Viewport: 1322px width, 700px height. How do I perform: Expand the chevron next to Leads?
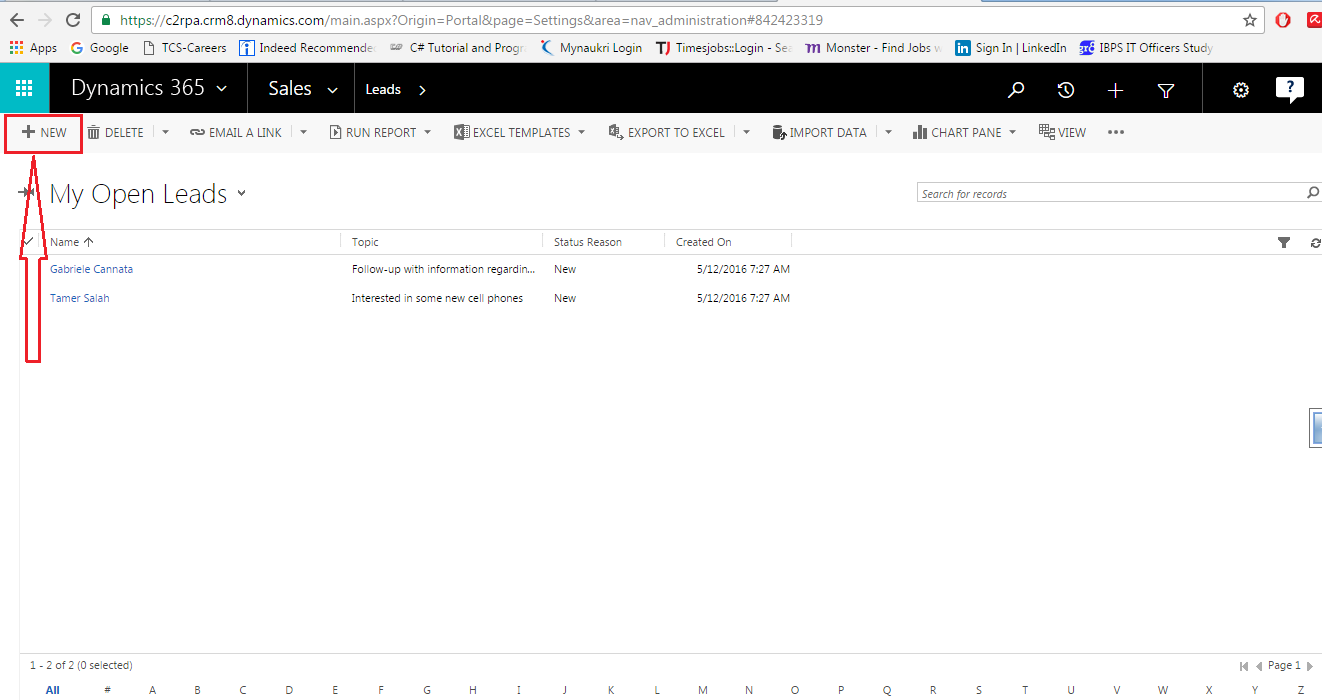coord(422,89)
